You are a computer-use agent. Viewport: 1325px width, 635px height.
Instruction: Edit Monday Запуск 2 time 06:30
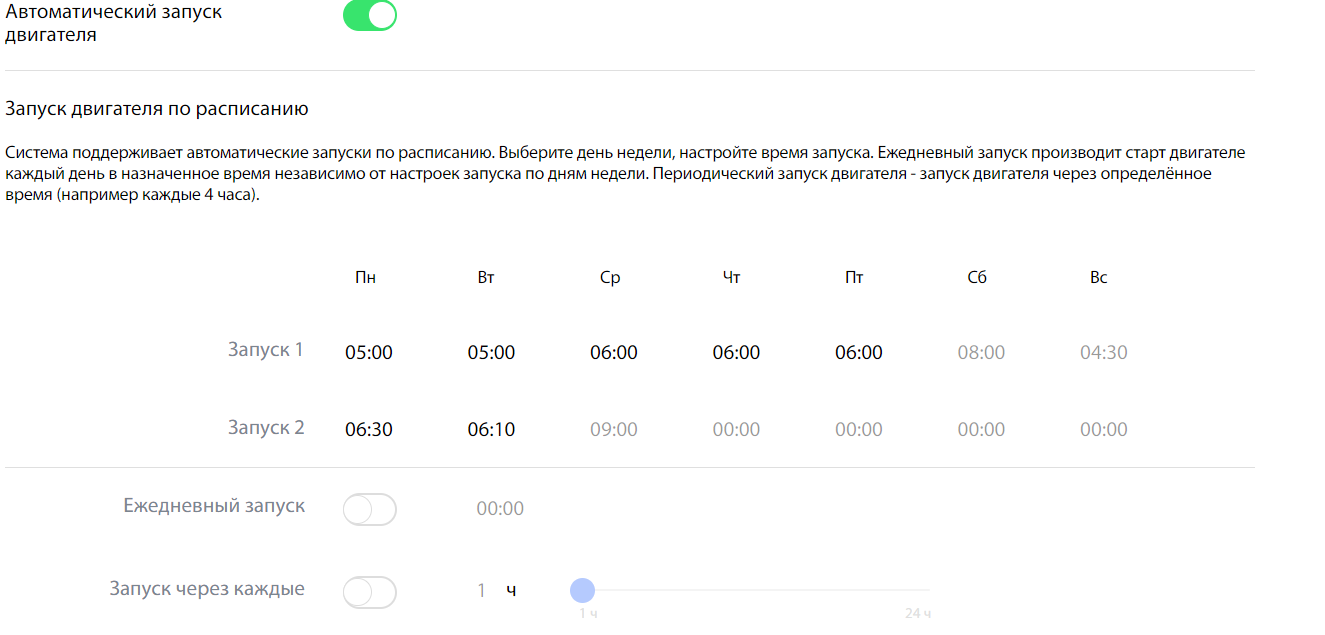point(369,430)
